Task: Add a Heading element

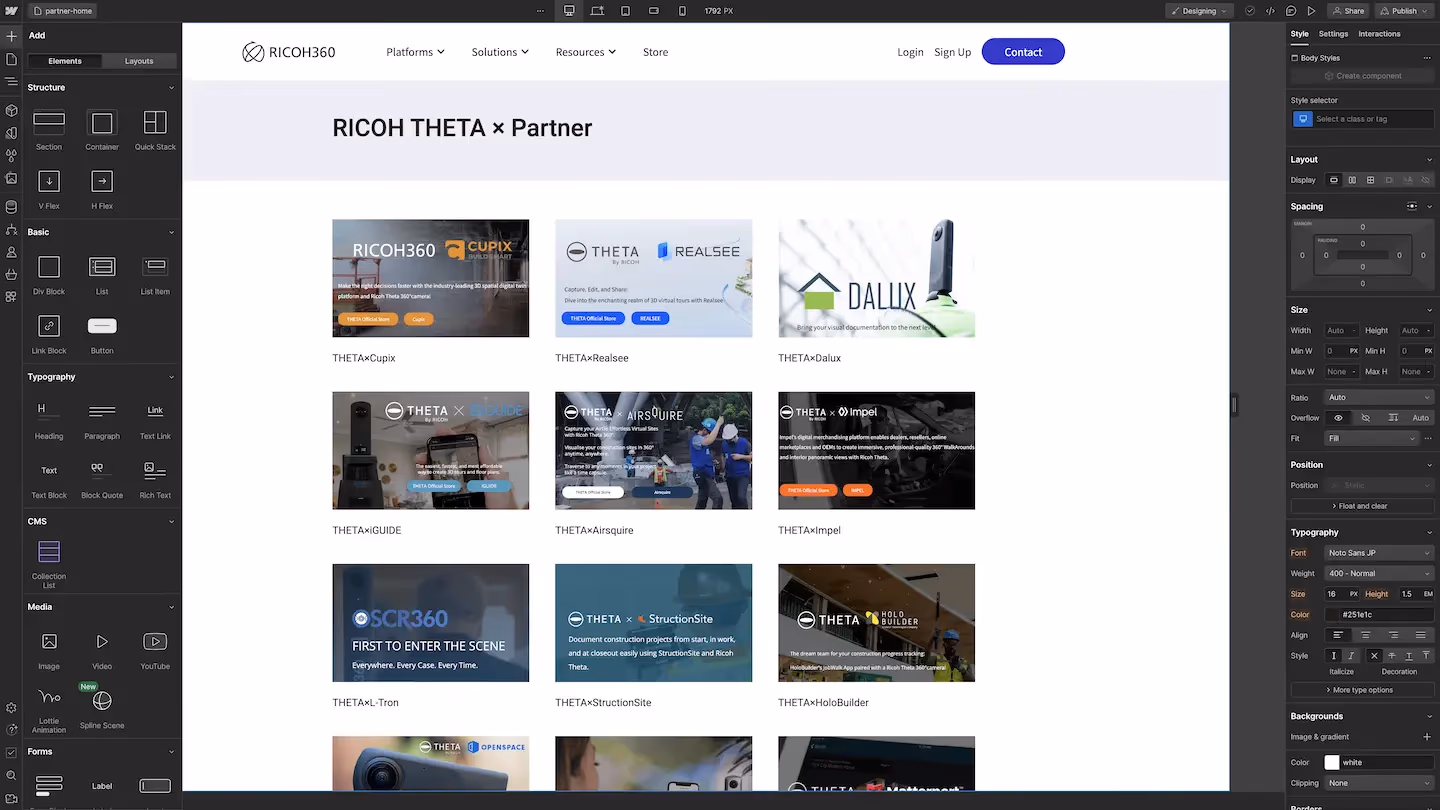Action: [49, 419]
